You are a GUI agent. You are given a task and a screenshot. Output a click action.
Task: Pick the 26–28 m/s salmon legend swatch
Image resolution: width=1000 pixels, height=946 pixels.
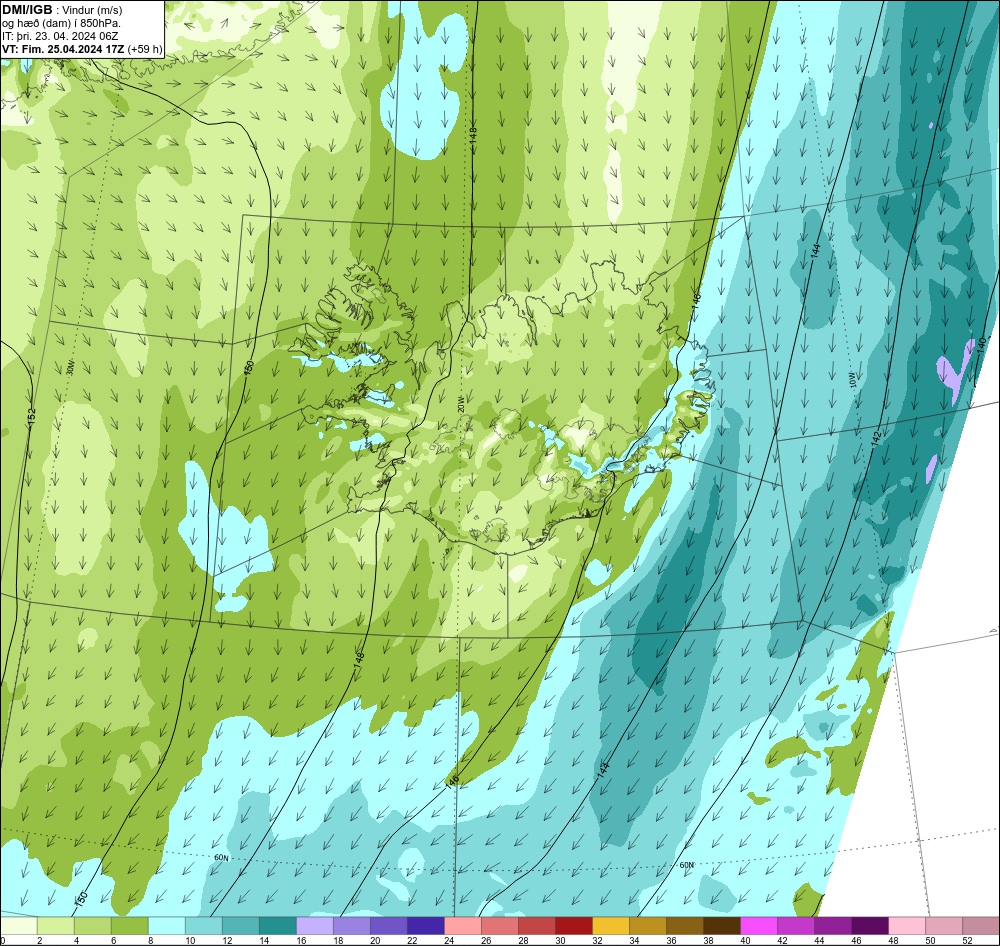click(x=500, y=926)
